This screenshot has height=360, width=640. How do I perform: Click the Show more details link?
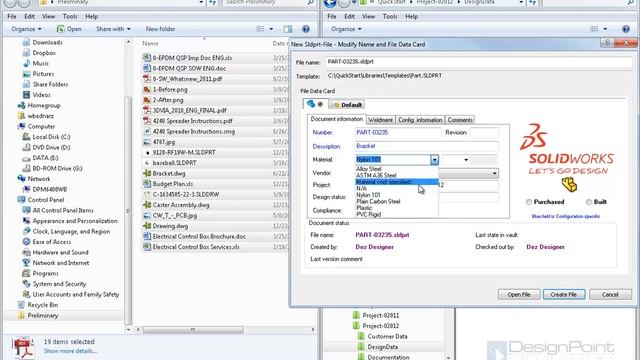[70, 351]
